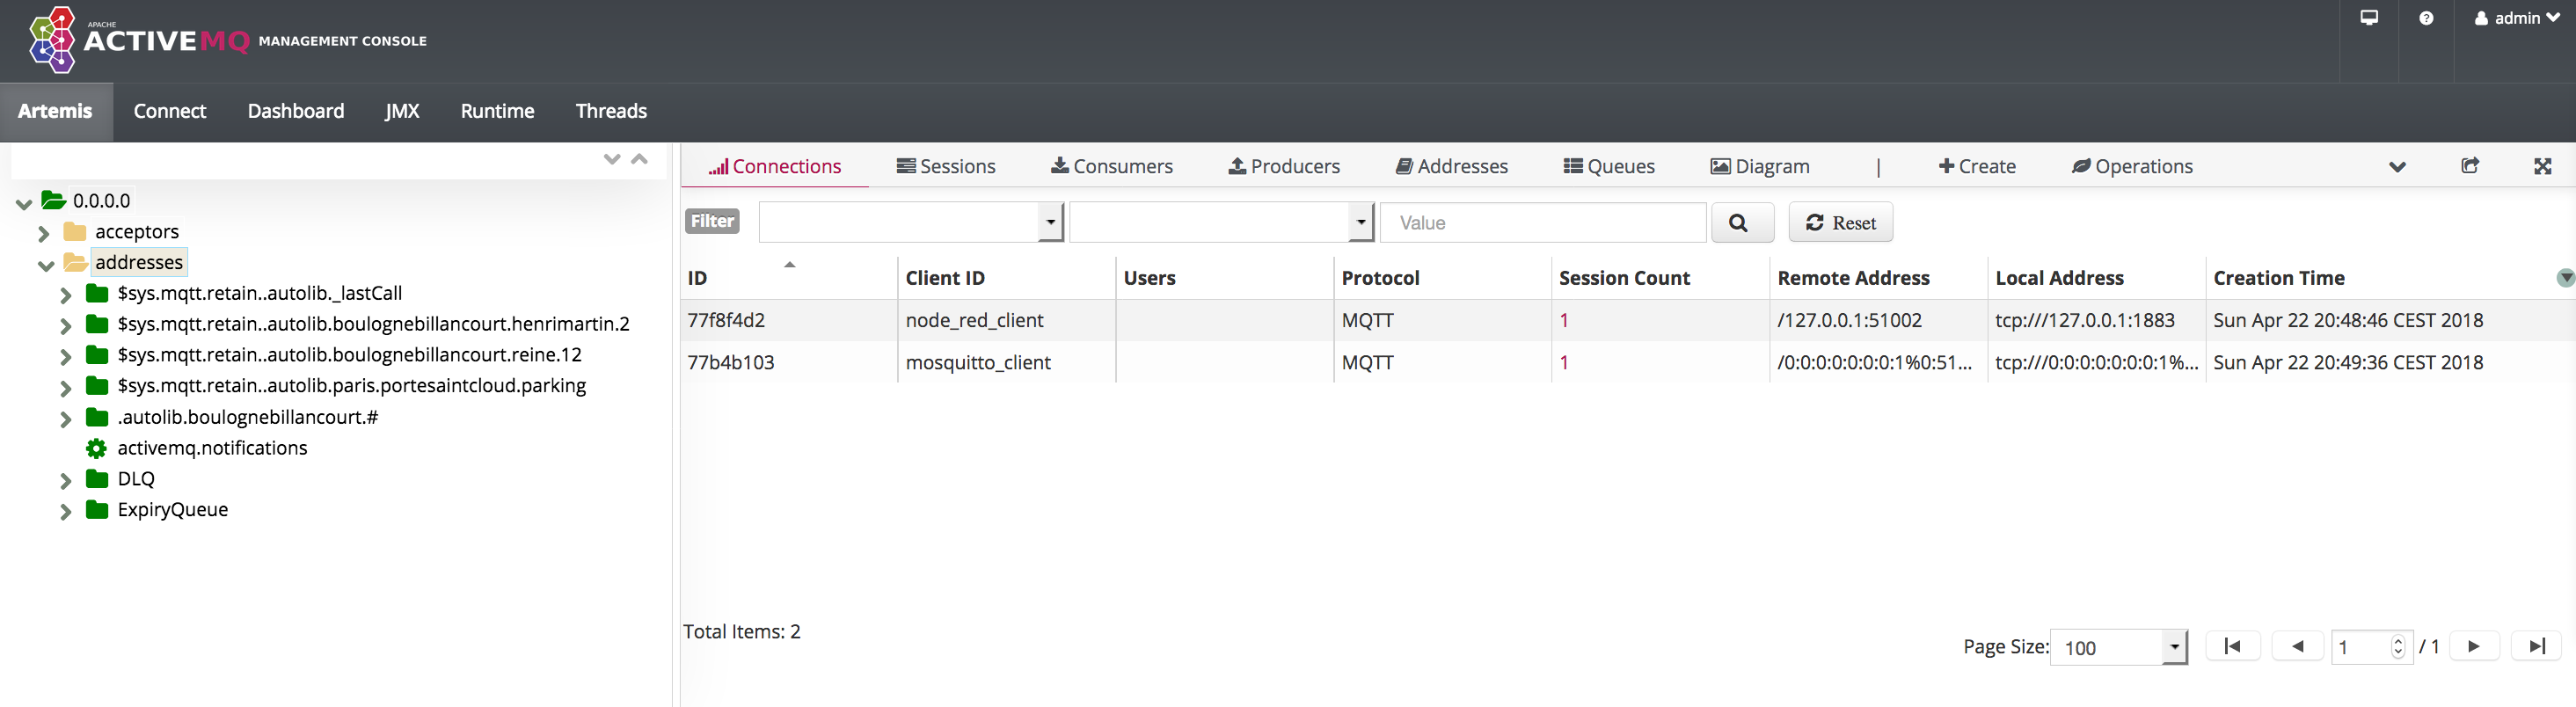Open the column chooser triangle in table header
The image size is (2576, 707).
click(x=2565, y=278)
